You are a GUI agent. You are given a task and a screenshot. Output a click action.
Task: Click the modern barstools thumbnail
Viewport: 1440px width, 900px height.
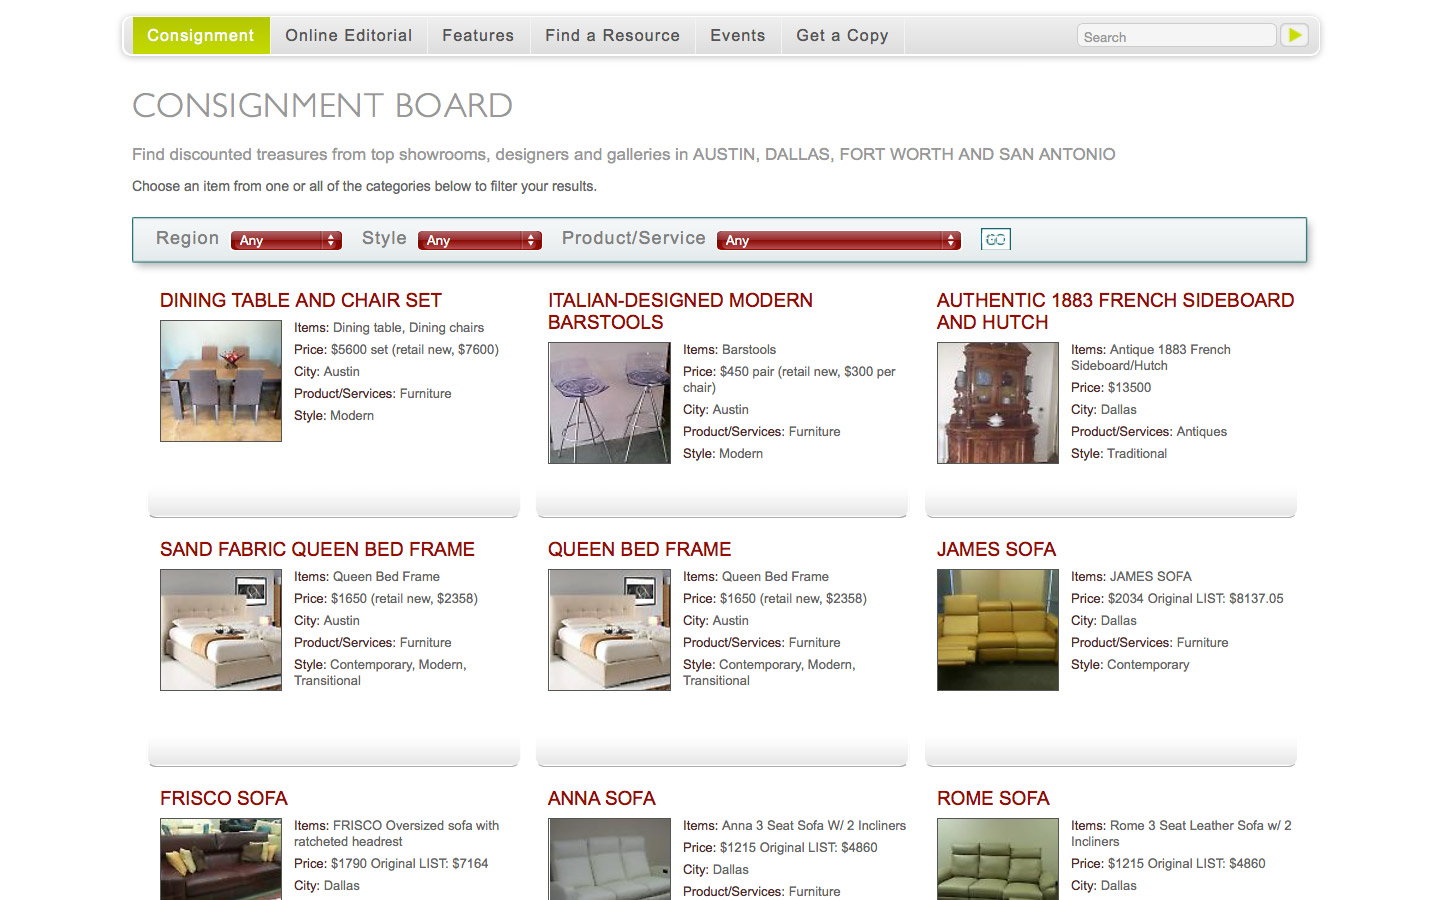tap(609, 403)
